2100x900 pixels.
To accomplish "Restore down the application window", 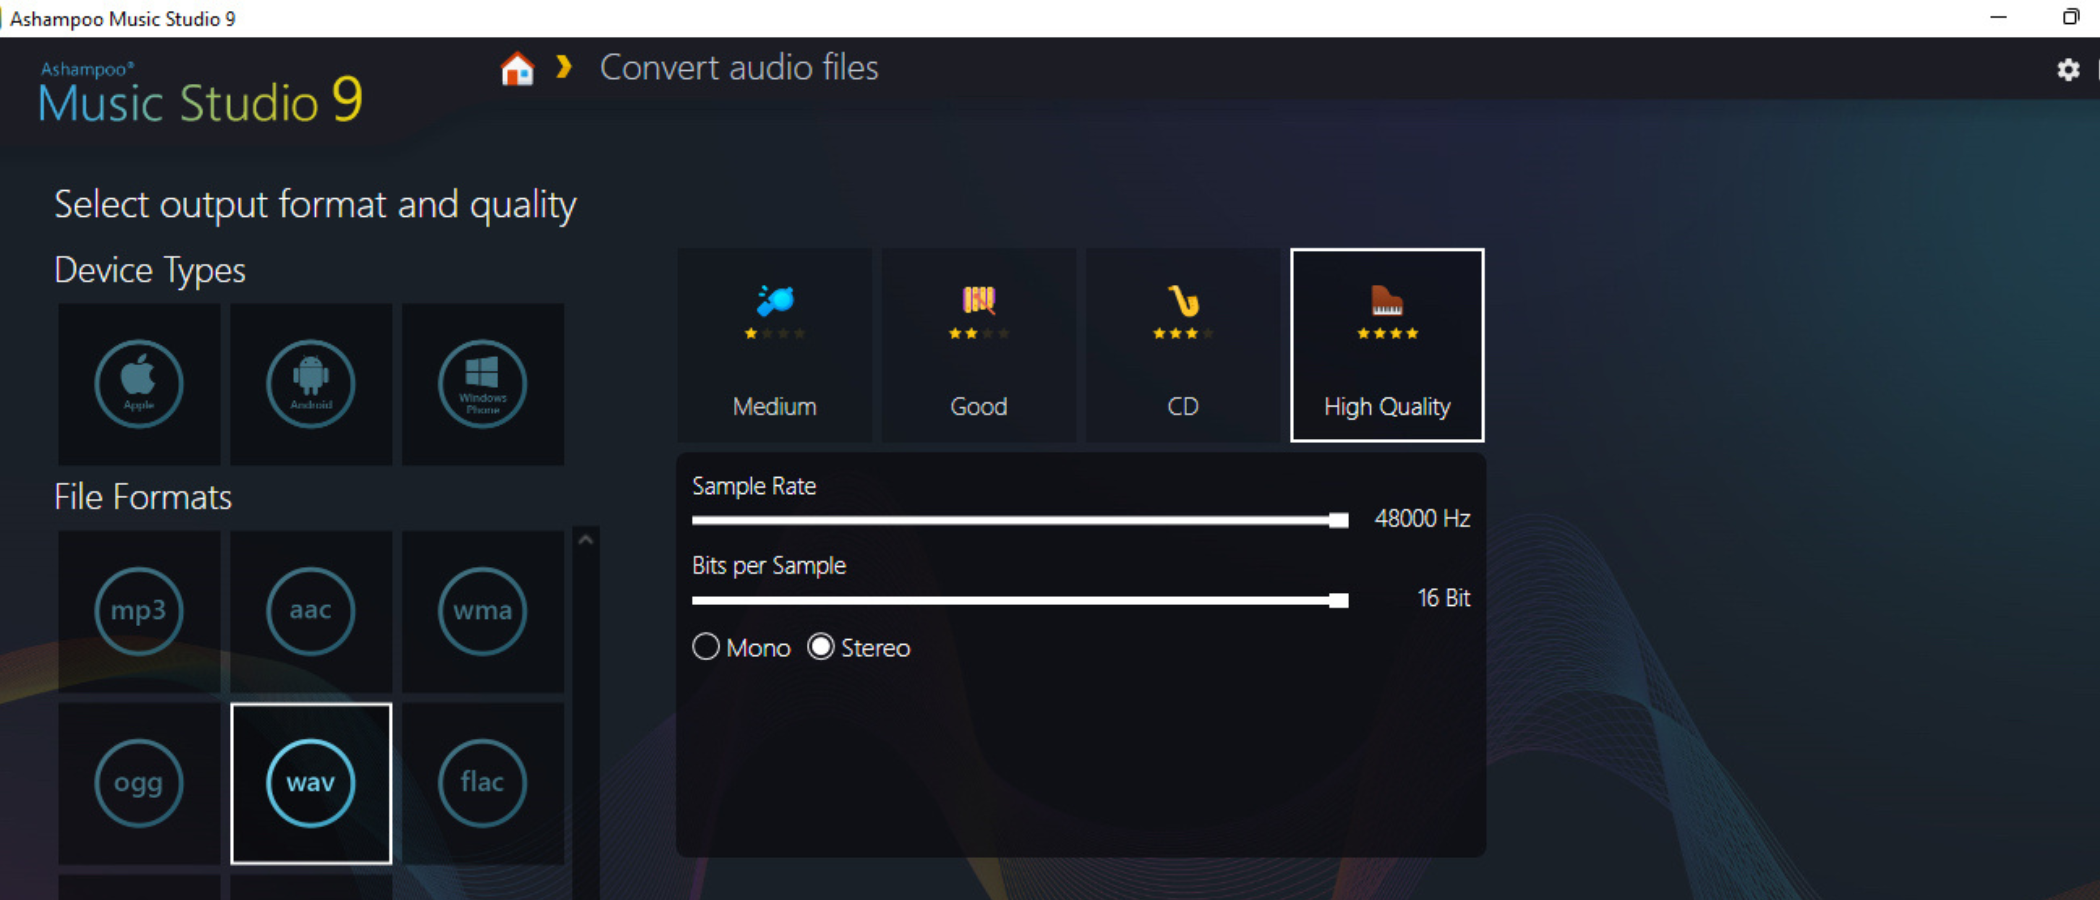I will click(x=2070, y=18).
